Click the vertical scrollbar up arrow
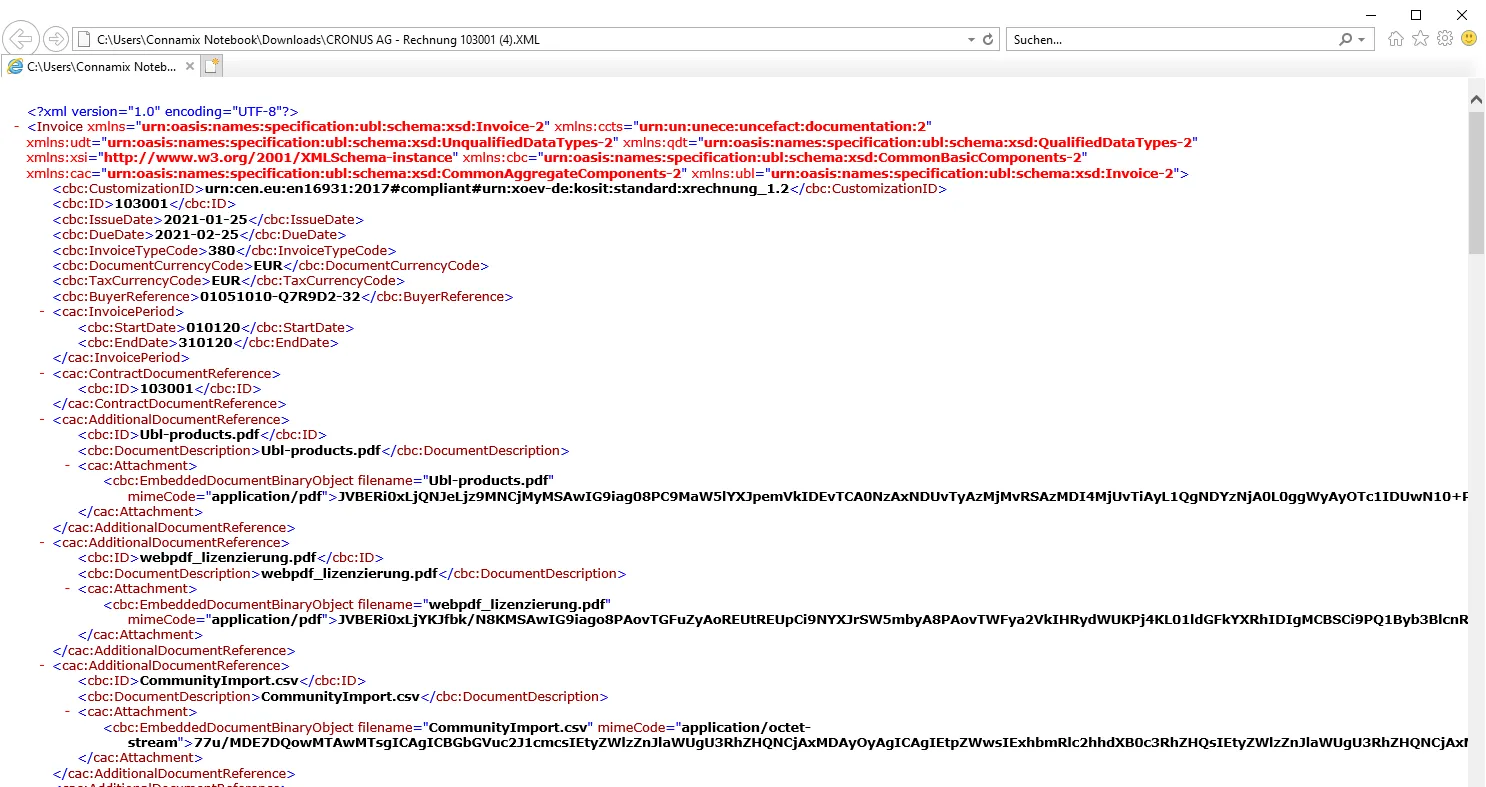The image size is (1486, 787). tap(1476, 99)
